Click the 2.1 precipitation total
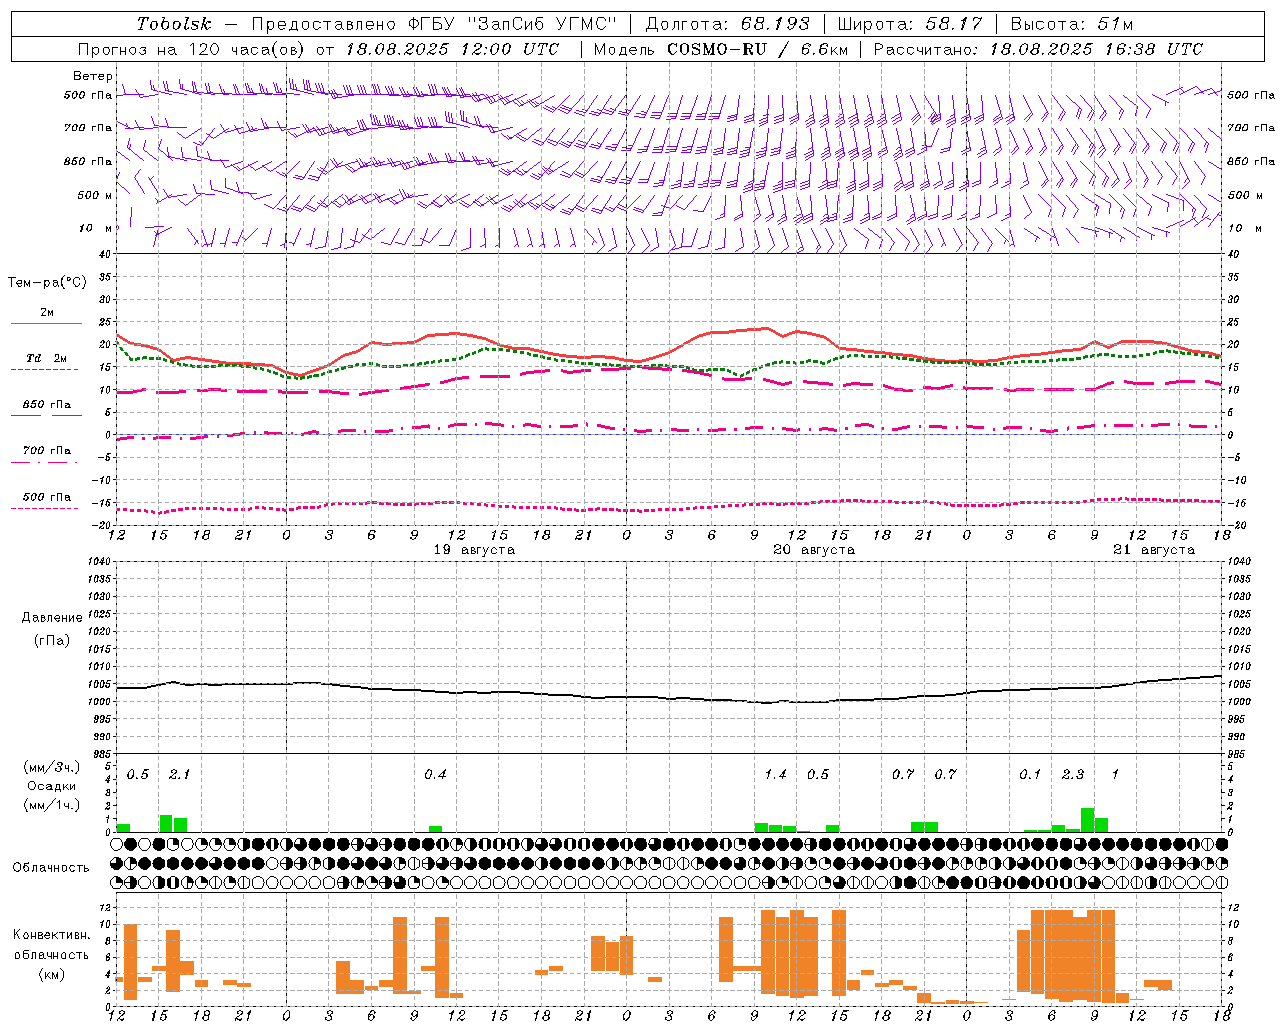Image resolution: width=1280 pixels, height=1024 pixels. [x=179, y=774]
